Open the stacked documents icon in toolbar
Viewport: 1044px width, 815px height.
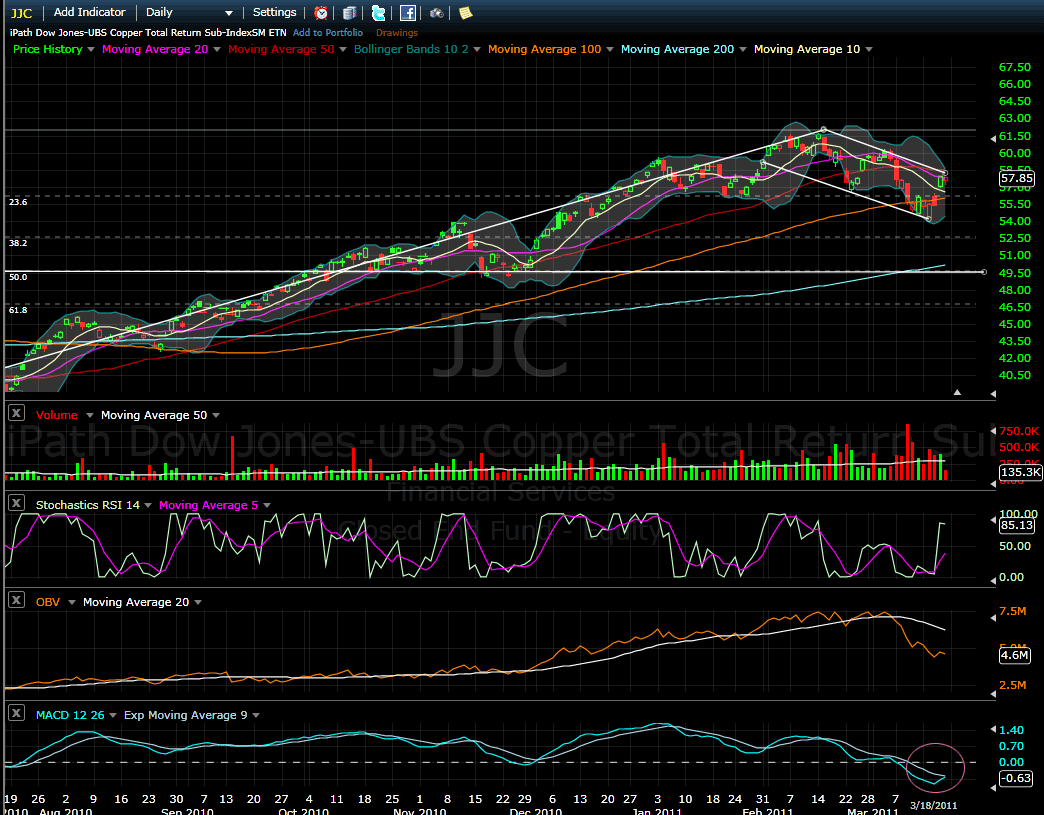pos(349,13)
